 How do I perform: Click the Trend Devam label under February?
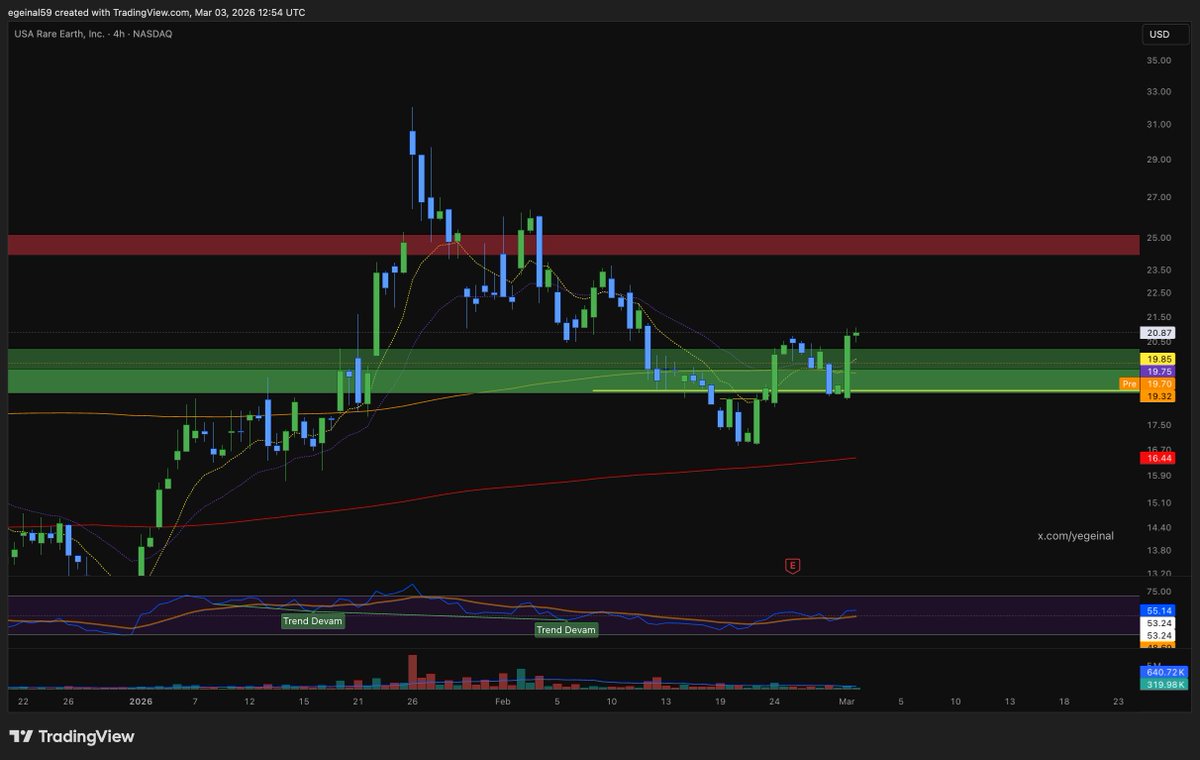pyautogui.click(x=566, y=630)
